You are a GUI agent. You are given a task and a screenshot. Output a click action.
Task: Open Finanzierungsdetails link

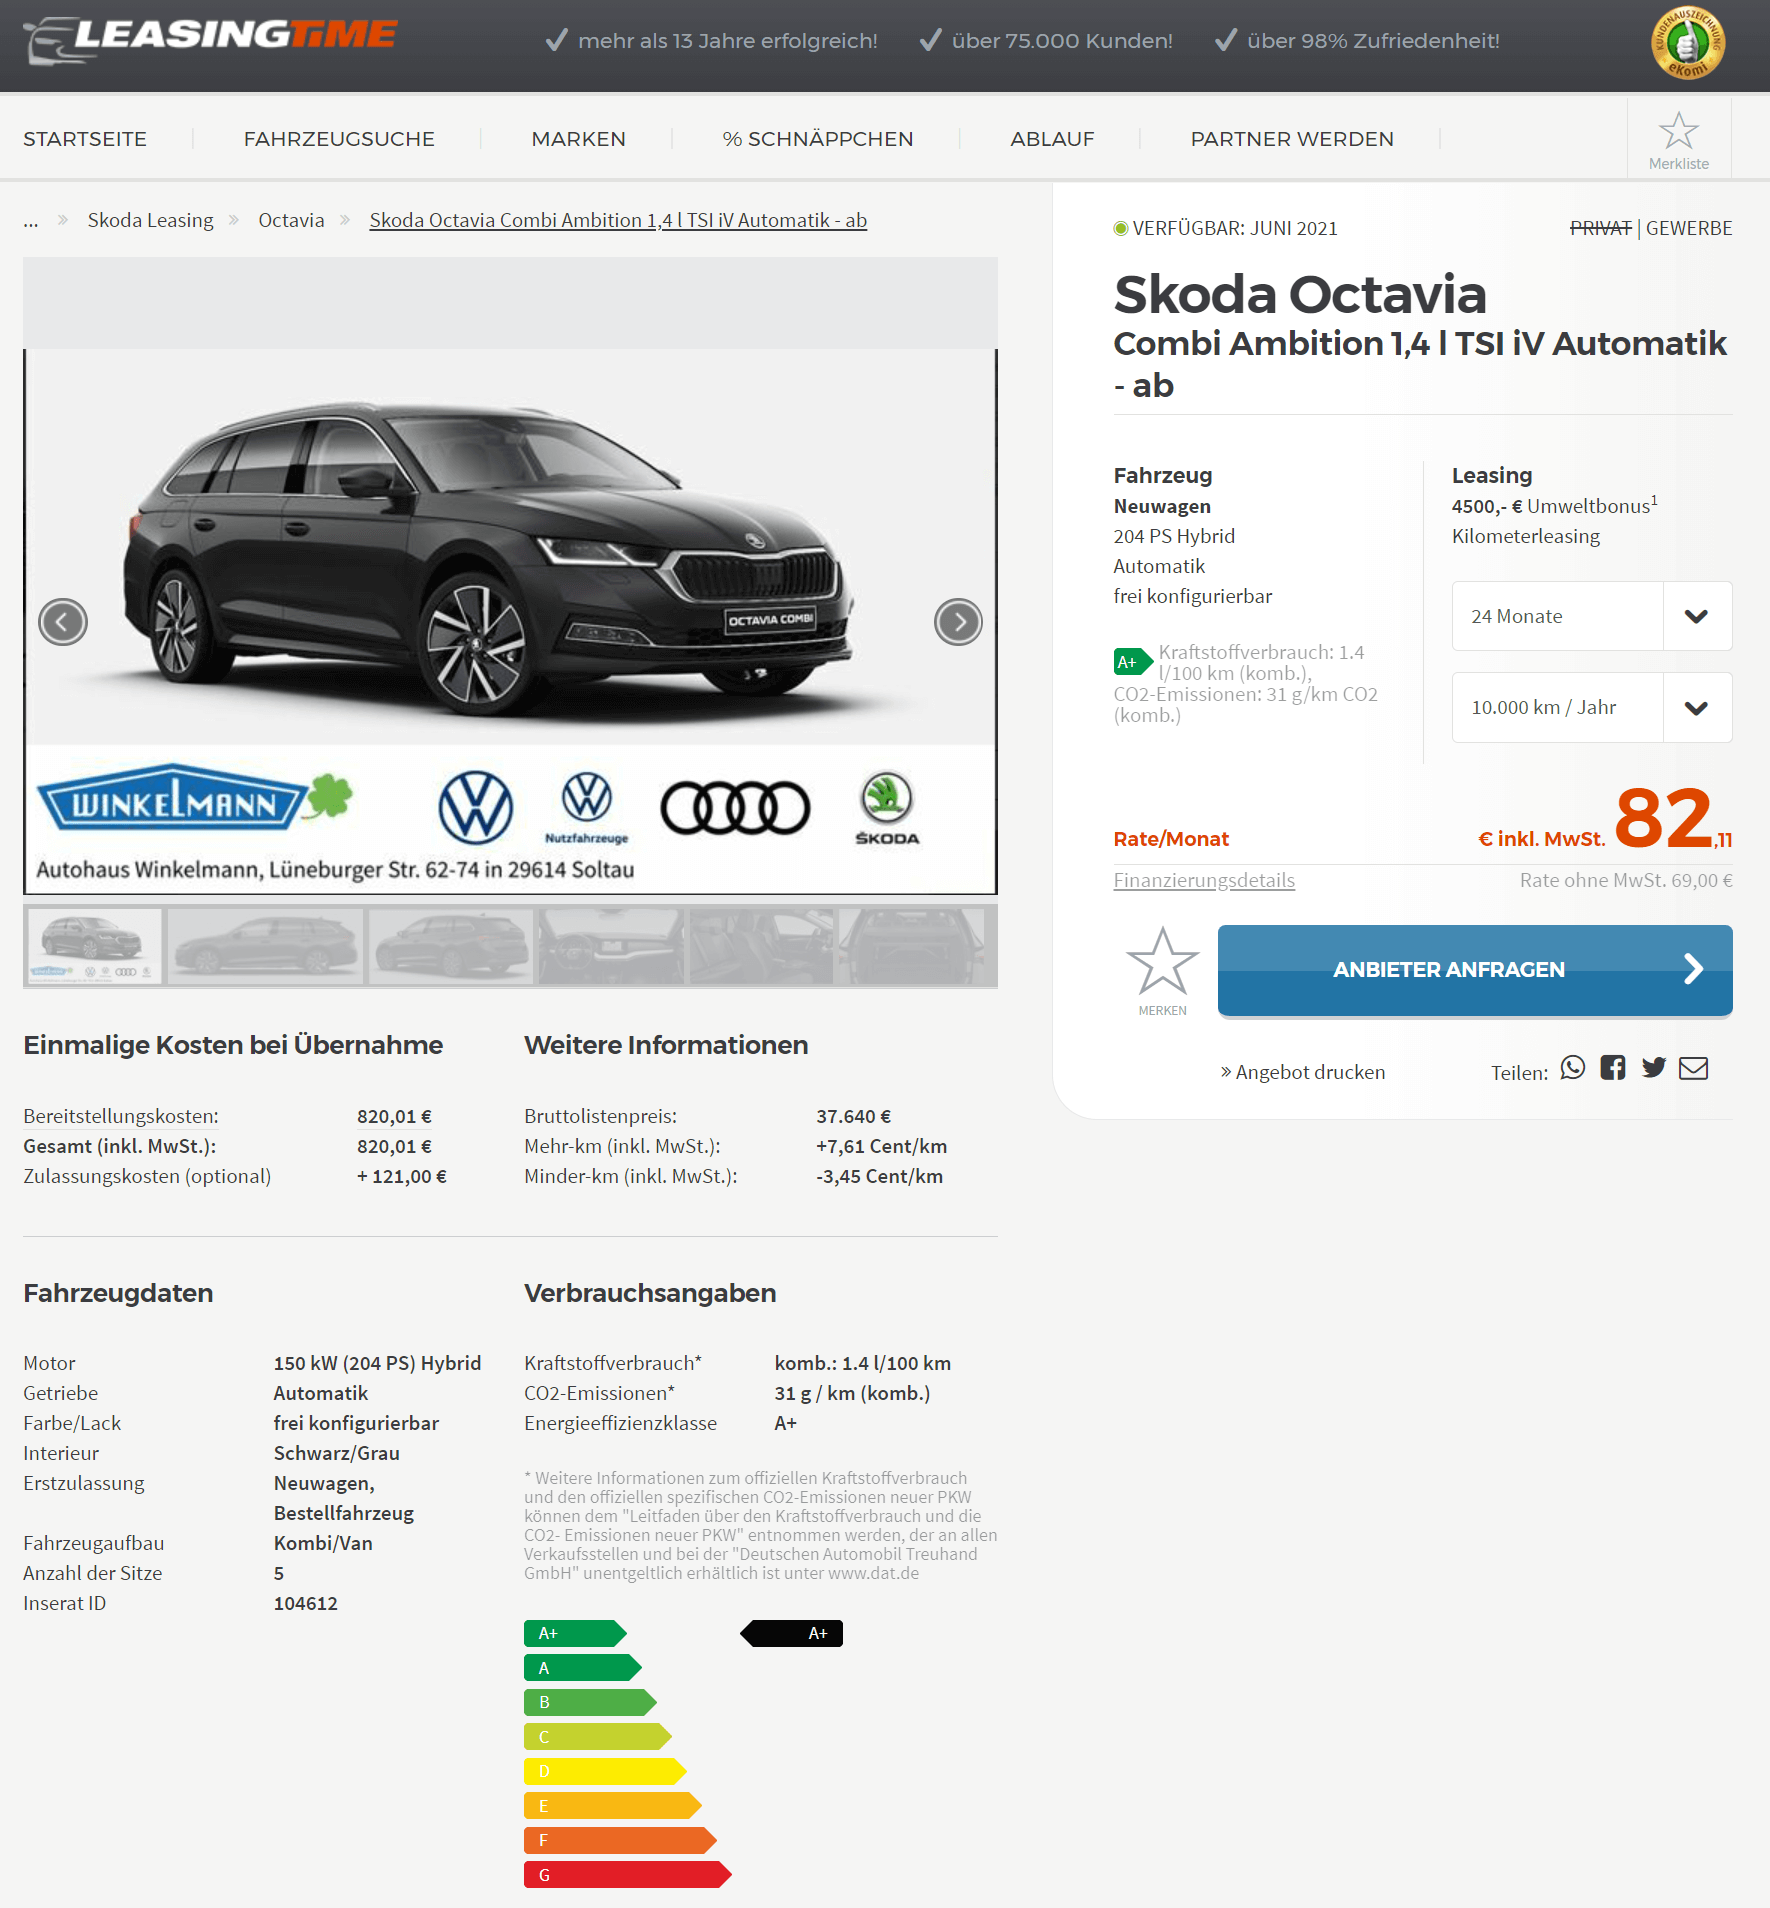1204,880
